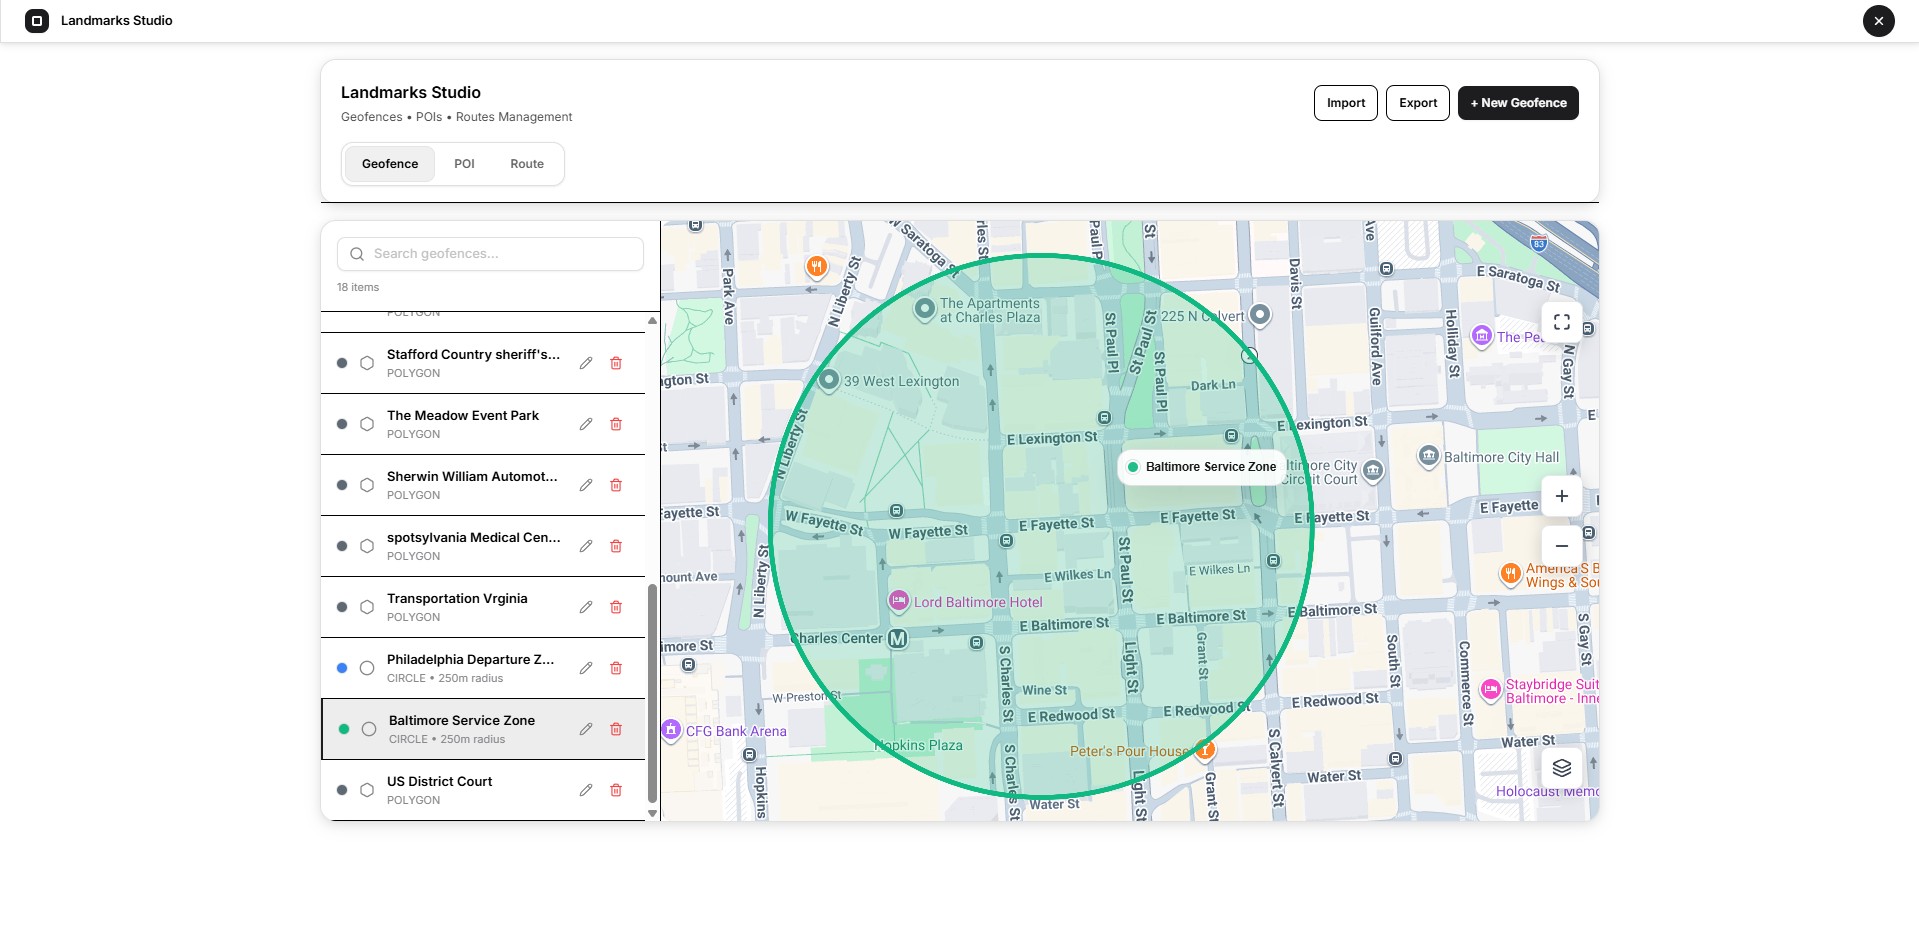Viewport: 1919px width, 941px height.
Task: Click the blue Philadelphia Departure Zone color dot
Action: 342,668
